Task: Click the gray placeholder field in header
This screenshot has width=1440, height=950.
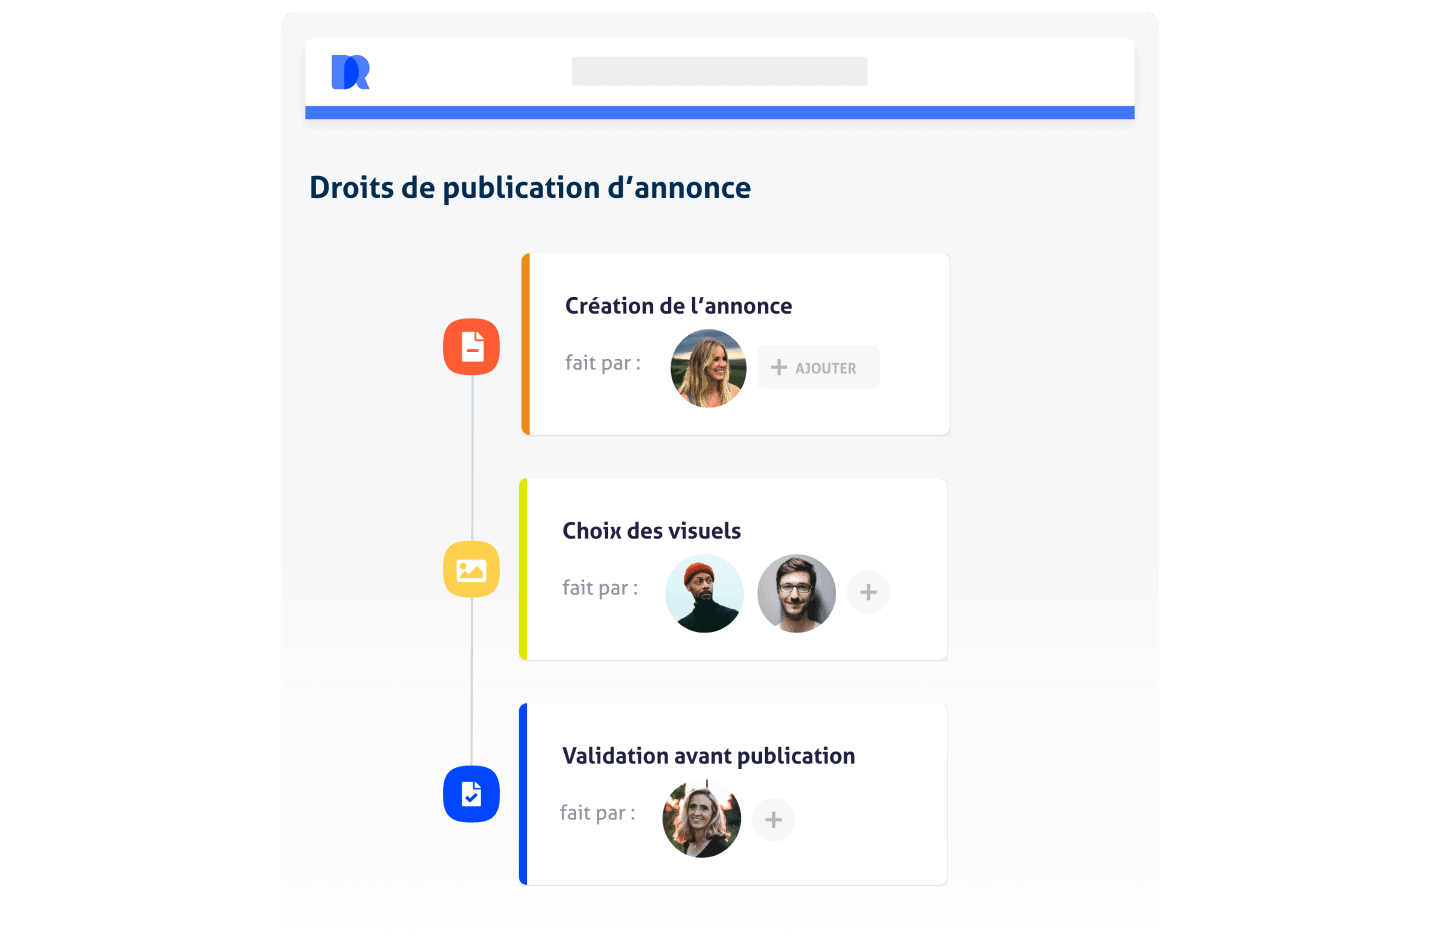Action: point(719,71)
